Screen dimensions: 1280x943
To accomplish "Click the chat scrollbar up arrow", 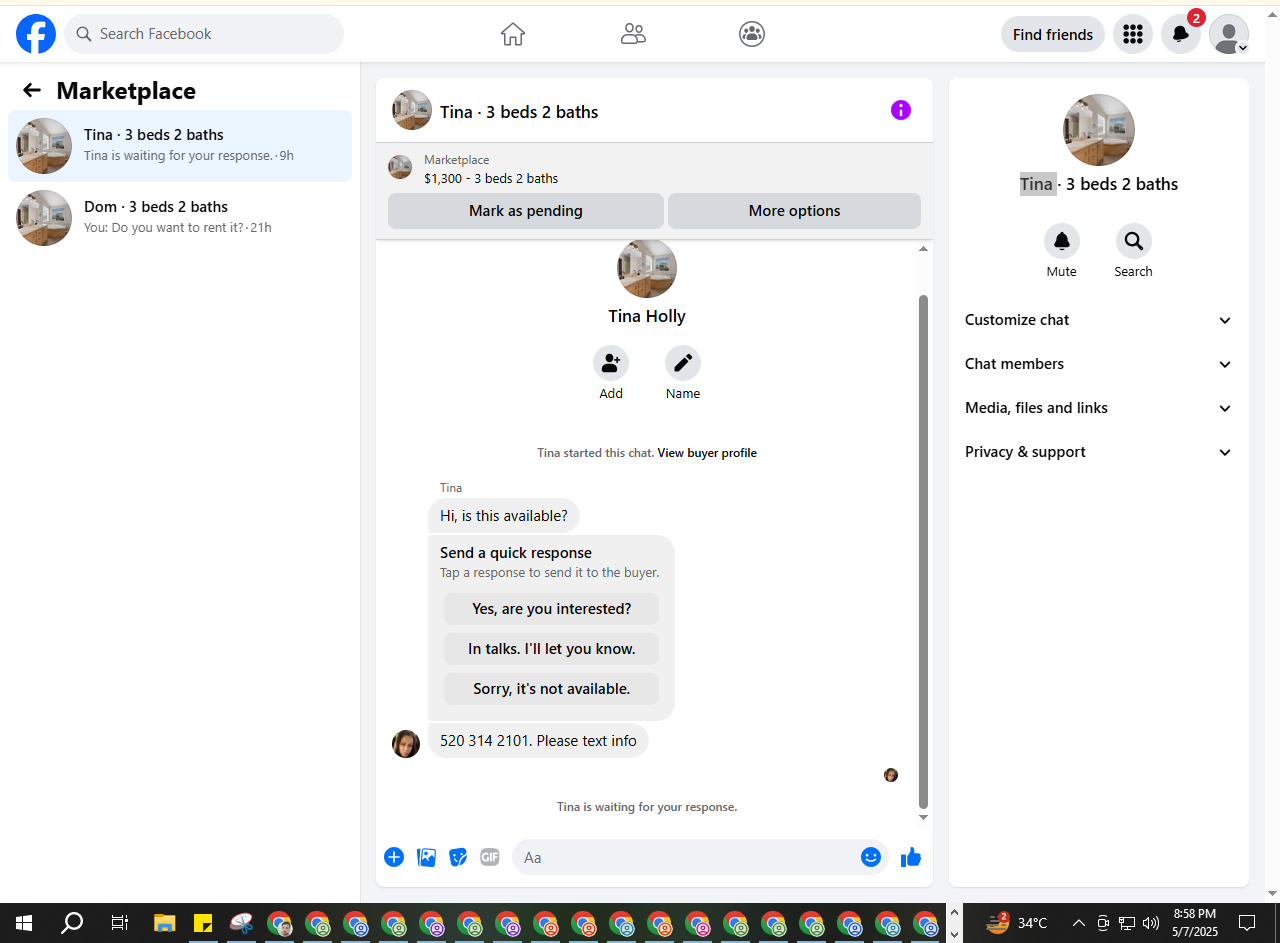I will click(x=924, y=249).
